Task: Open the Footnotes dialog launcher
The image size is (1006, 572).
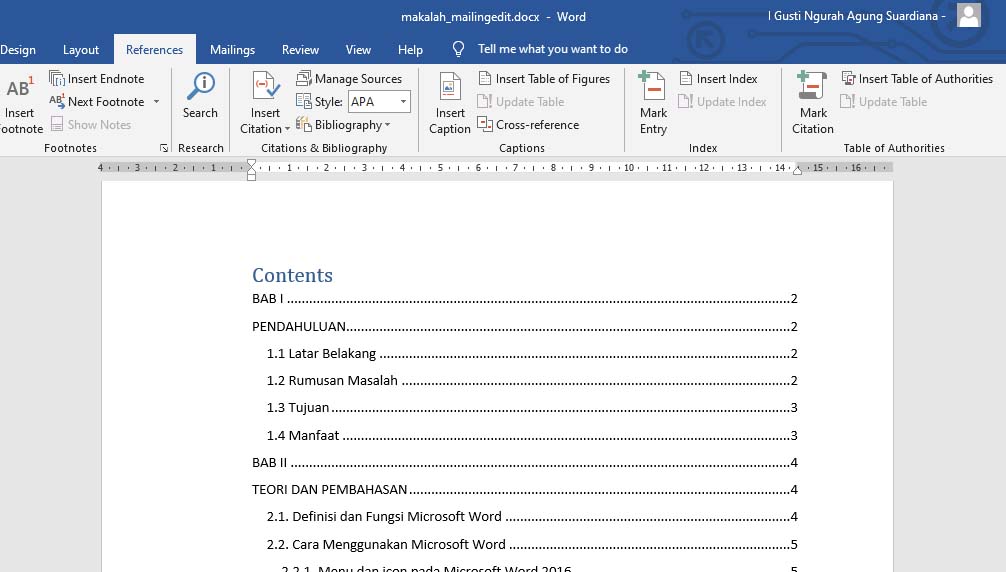Action: (164, 148)
